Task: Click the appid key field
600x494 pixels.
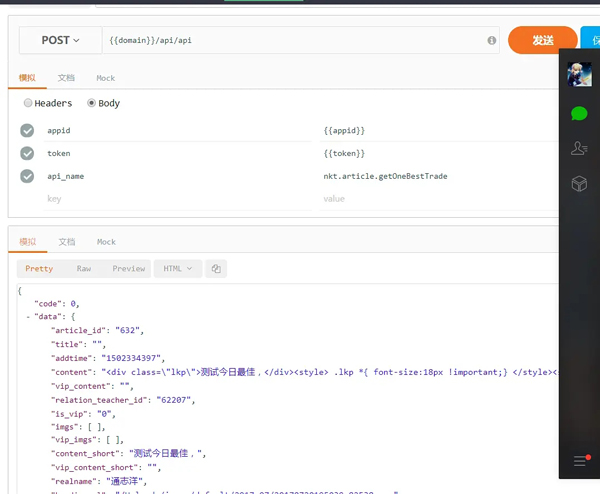Action: (178, 130)
